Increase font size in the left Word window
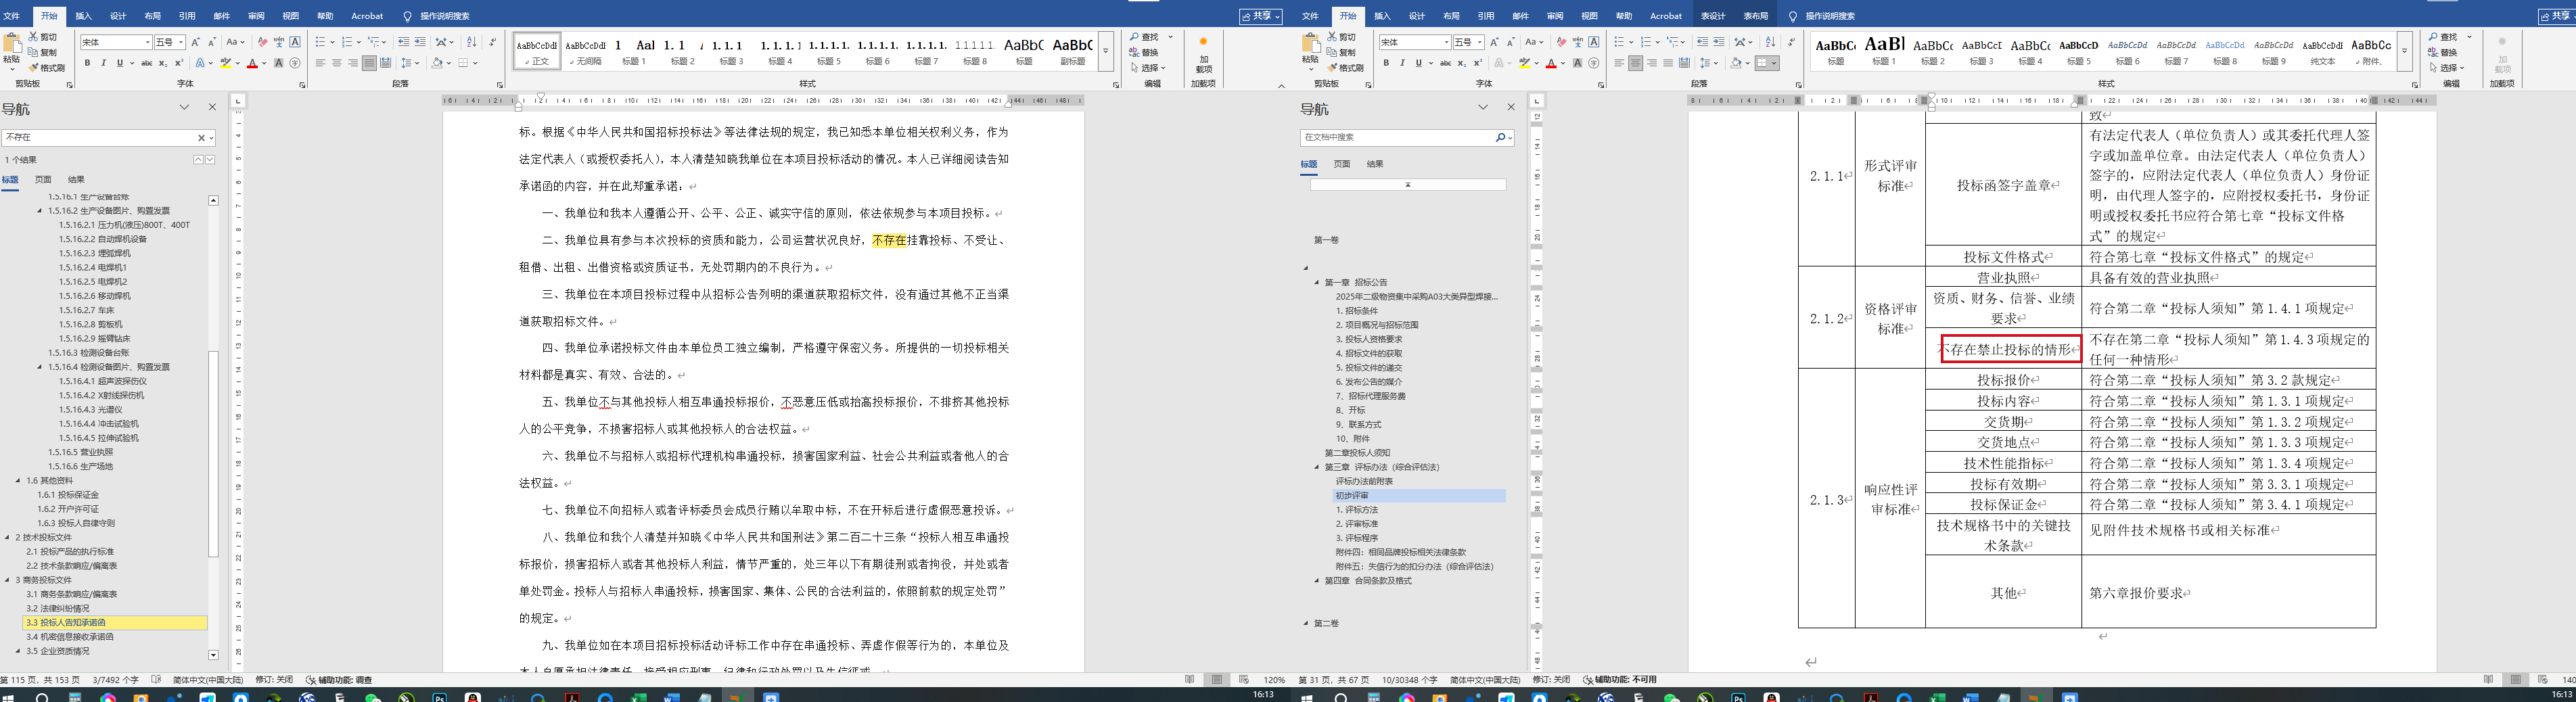 pos(196,42)
